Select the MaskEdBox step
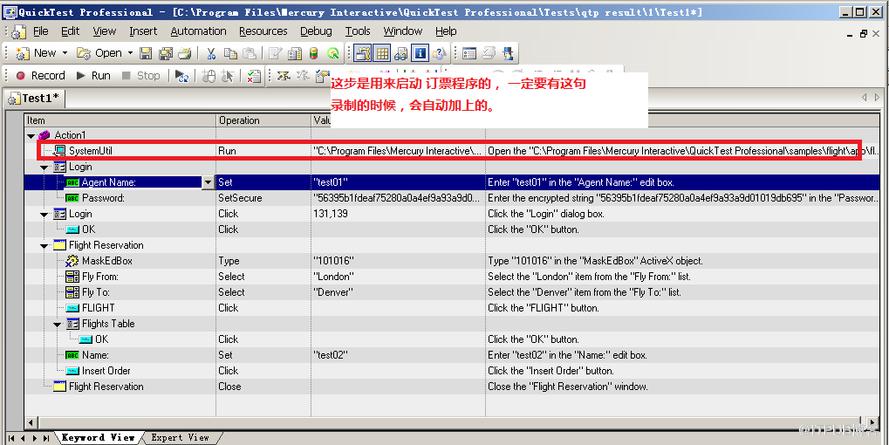889x445 pixels. [451, 261]
